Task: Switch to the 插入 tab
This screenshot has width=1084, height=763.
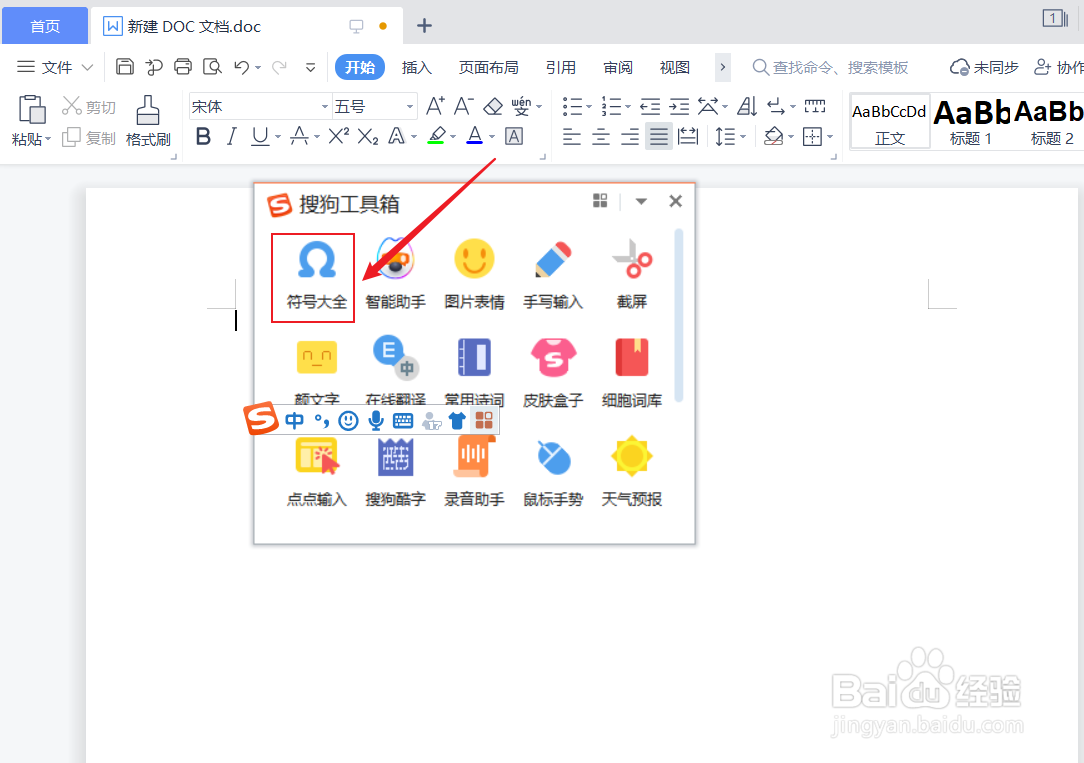Action: click(416, 67)
